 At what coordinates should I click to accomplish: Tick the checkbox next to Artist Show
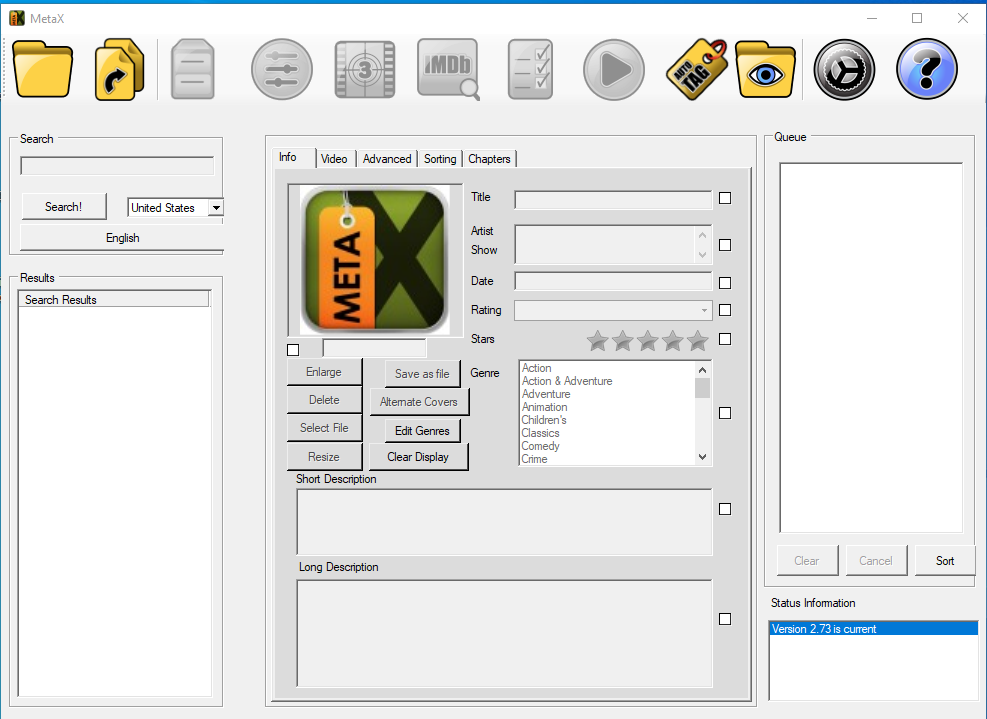tap(725, 245)
